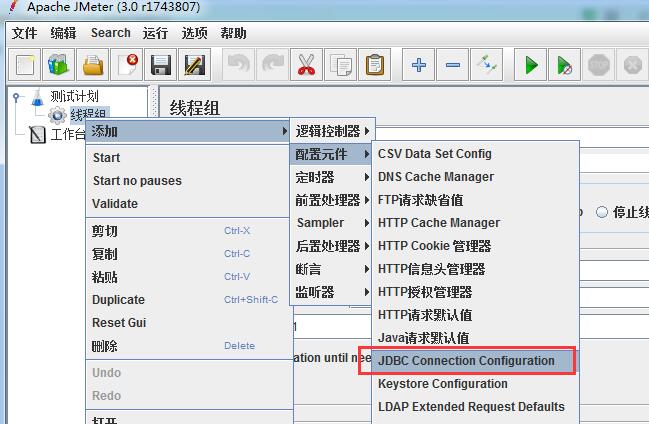This screenshot has height=424, width=649.
Task: Expand the 配置元件 submenu
Action: pyautogui.click(x=331, y=154)
